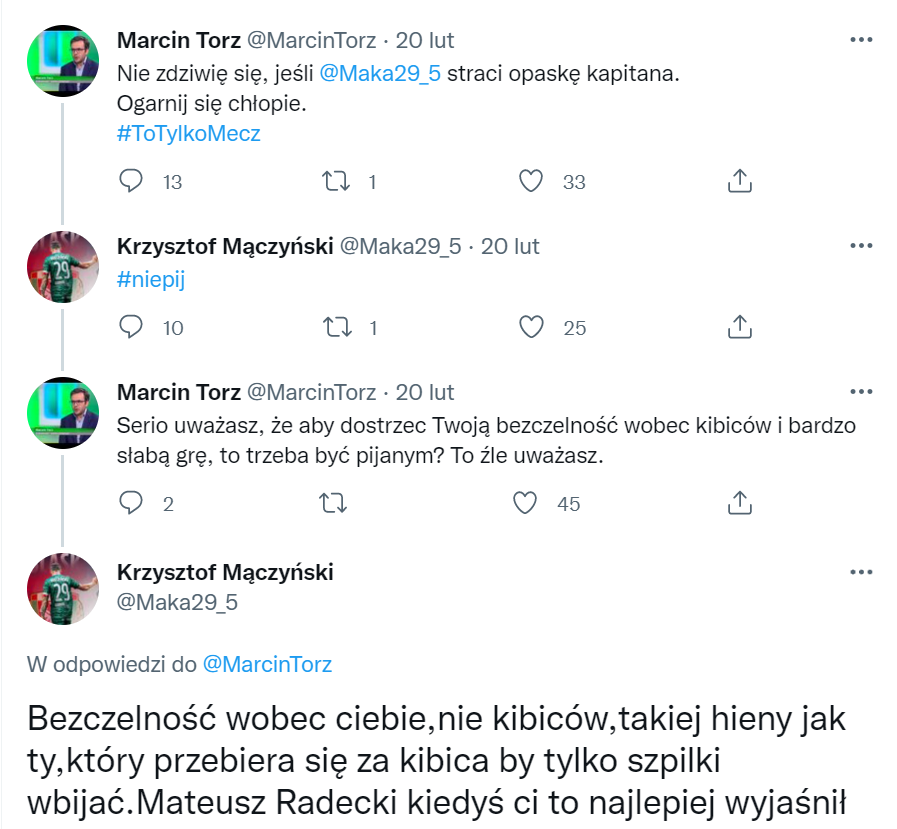Screen dimensions: 897x829
Task: Open more options on the main tweet
Action: coord(860,572)
